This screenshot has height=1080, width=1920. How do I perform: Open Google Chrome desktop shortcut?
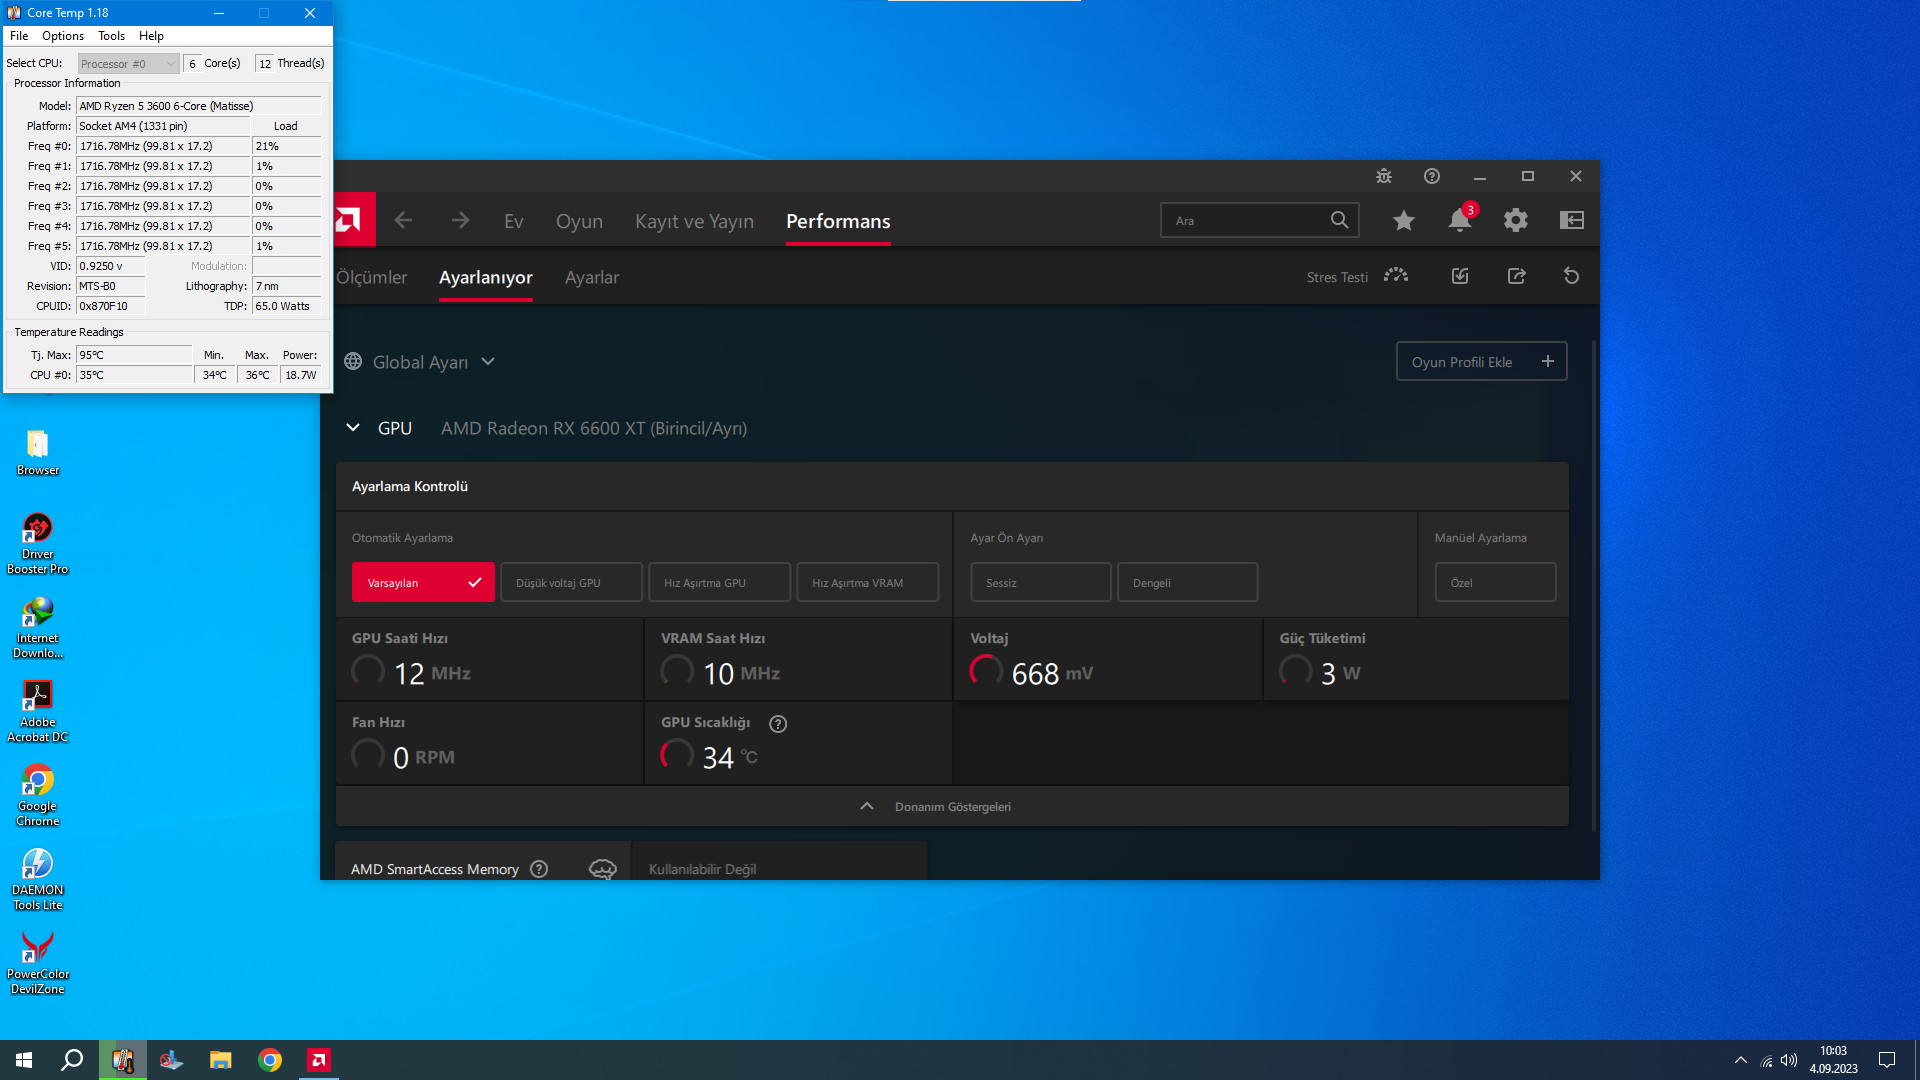pyautogui.click(x=38, y=796)
